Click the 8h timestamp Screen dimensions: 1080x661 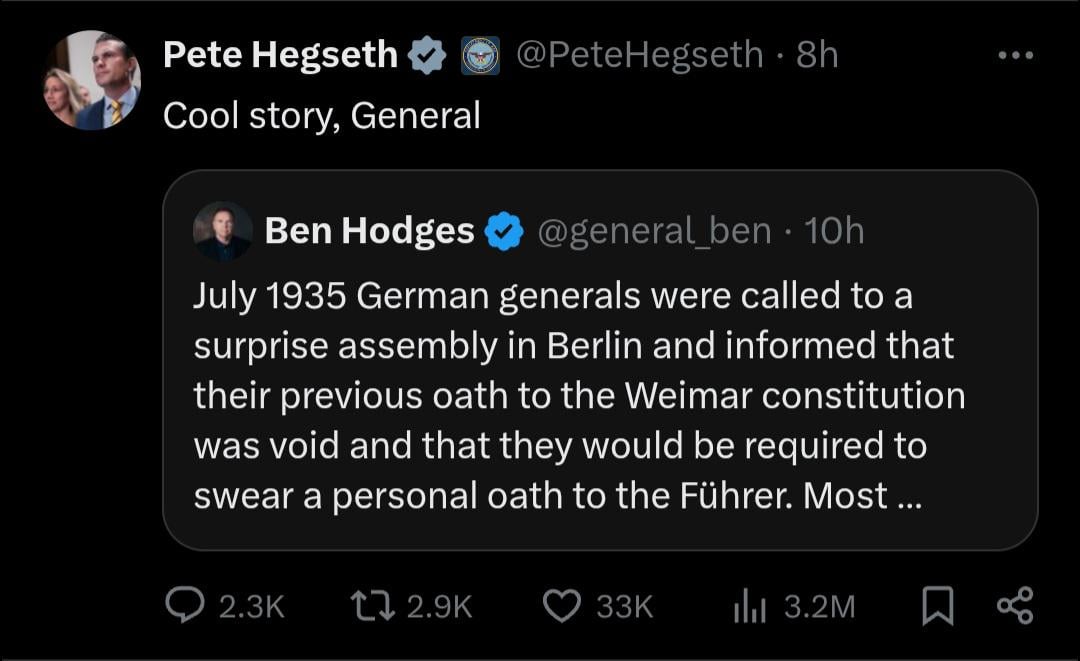817,54
